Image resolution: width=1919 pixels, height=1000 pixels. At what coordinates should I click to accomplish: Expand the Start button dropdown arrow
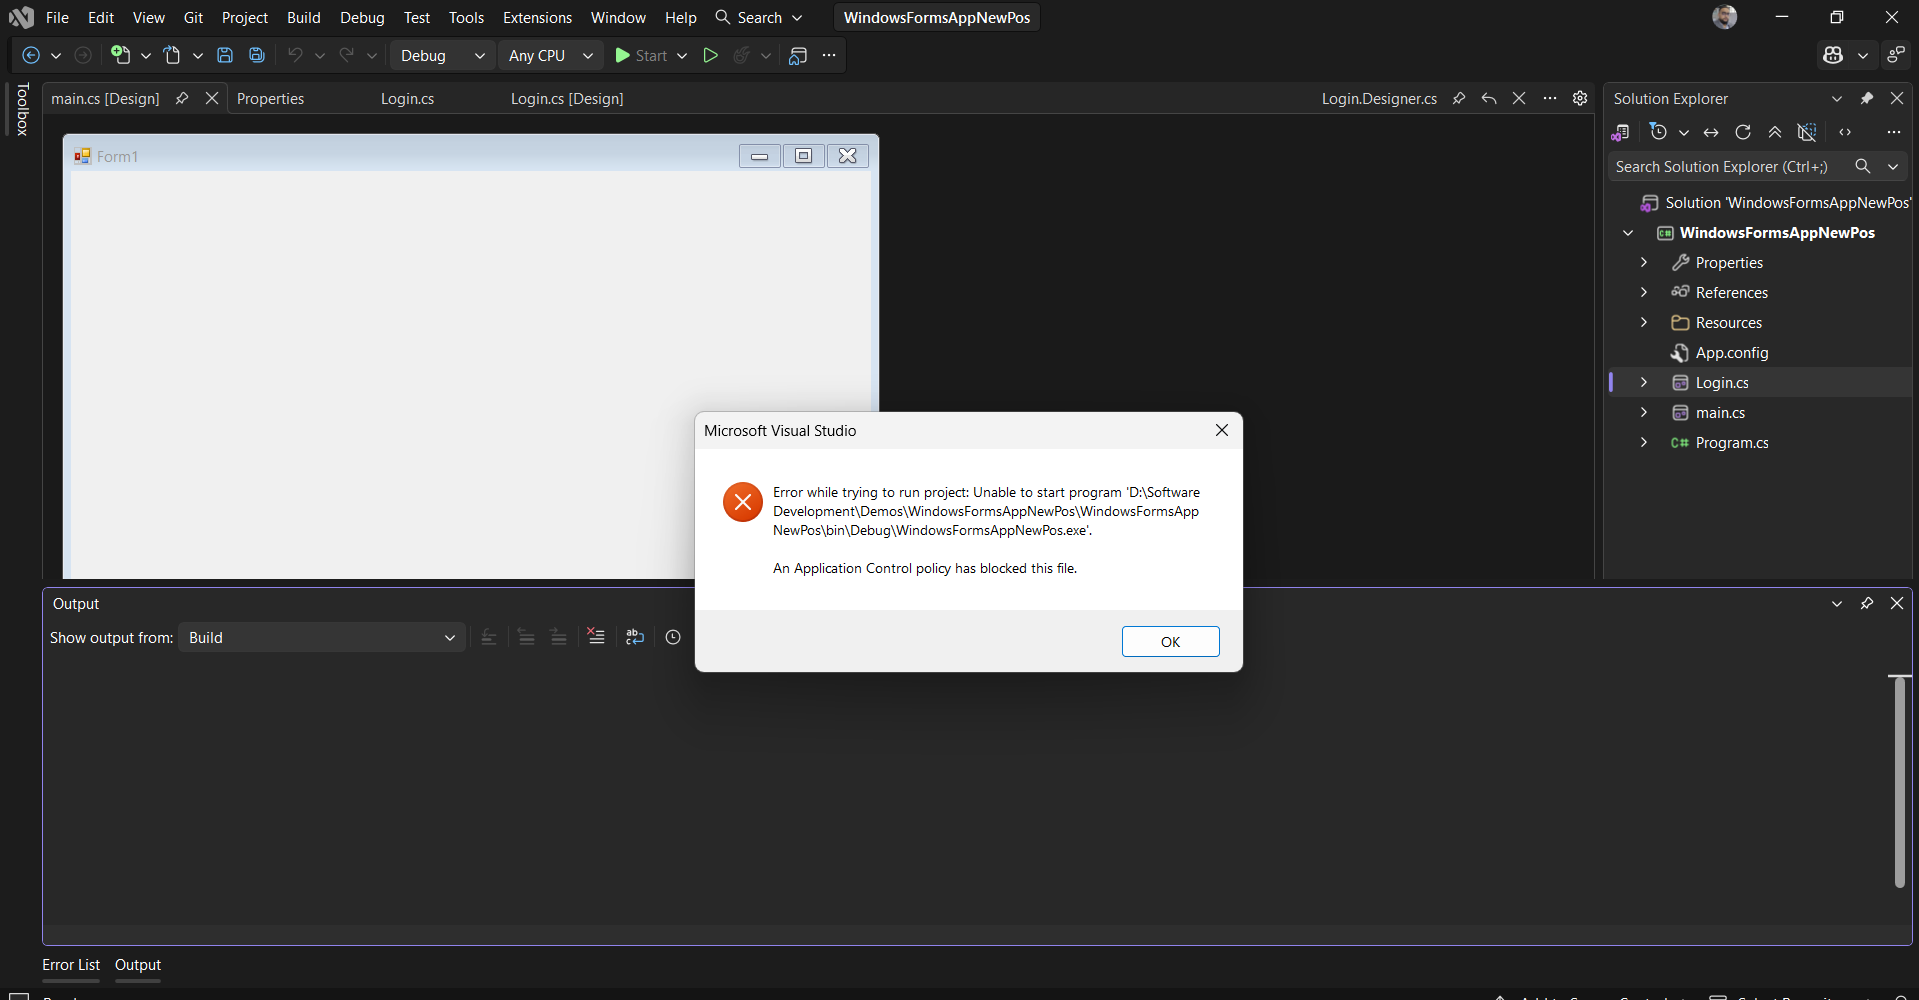[682, 56]
